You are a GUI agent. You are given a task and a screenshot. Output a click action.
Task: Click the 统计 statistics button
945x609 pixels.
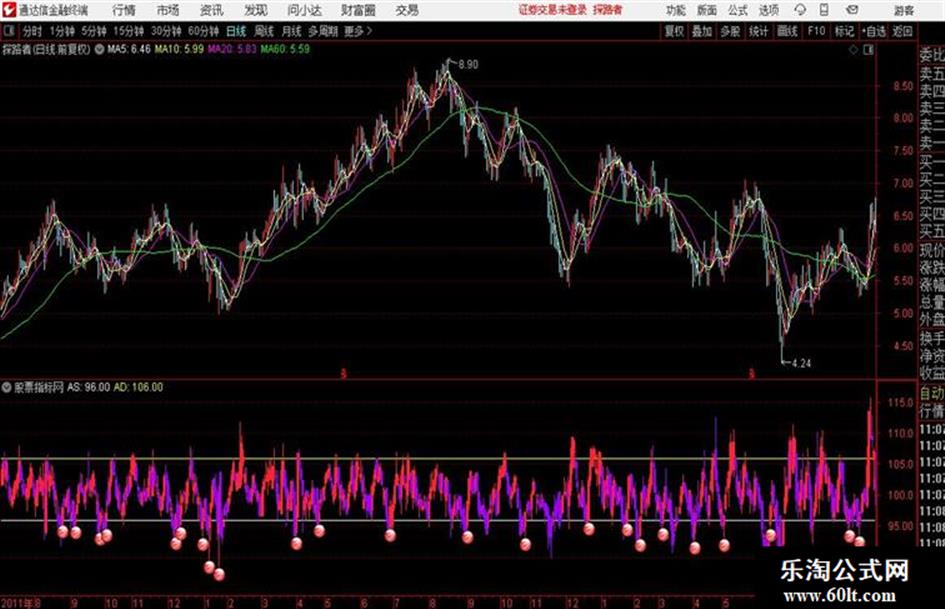(x=759, y=31)
